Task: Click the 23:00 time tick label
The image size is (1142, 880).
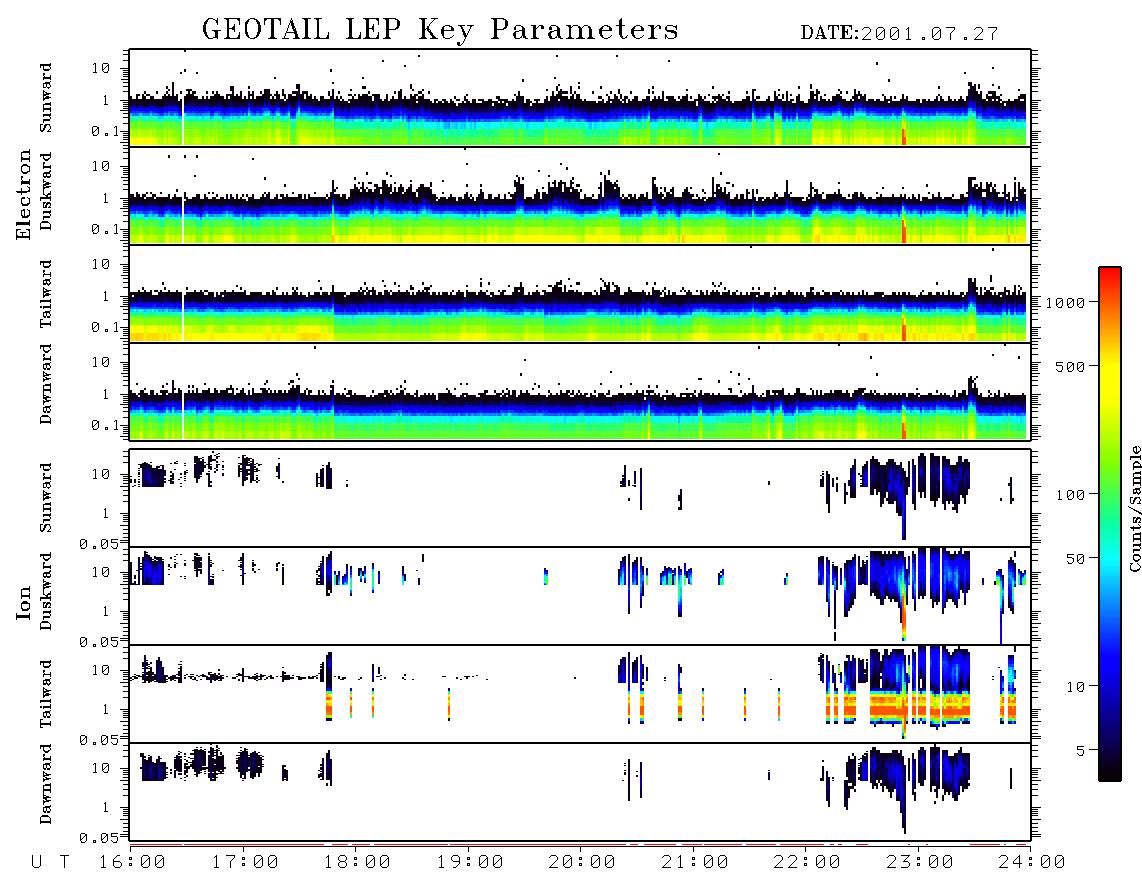Action: click(920, 863)
